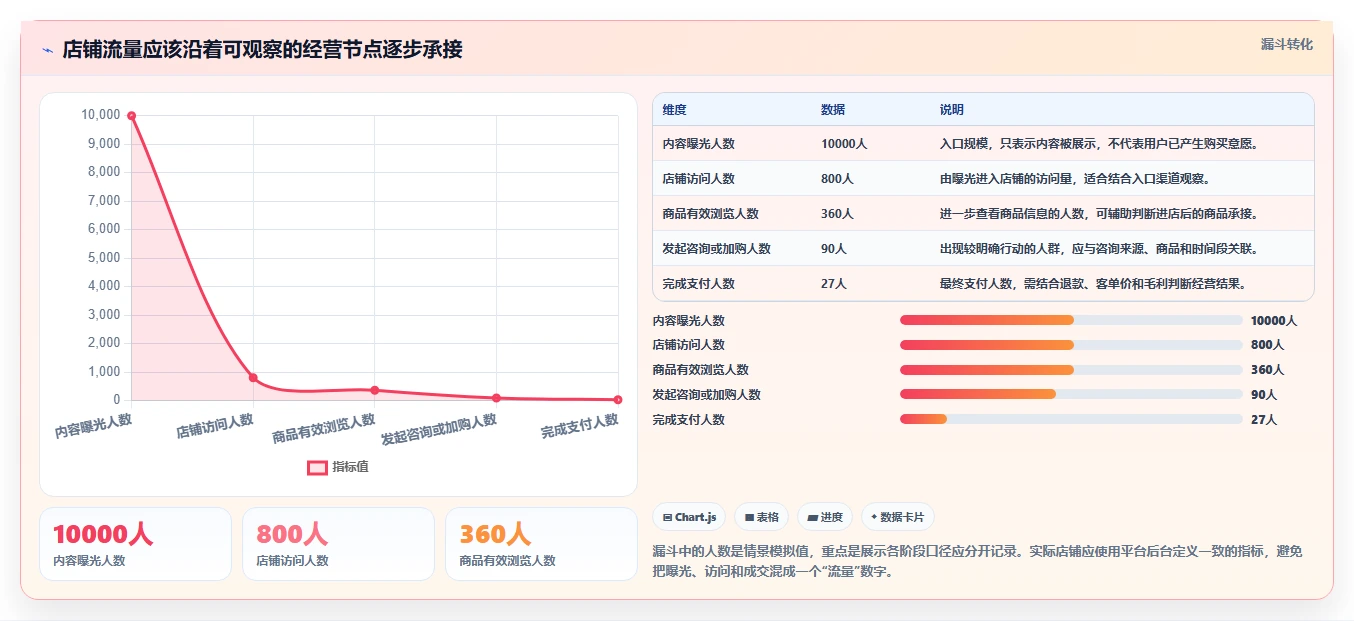Click the chart icon in the Chart.js tag
Screen dimensions: 1354x621
pos(667,518)
